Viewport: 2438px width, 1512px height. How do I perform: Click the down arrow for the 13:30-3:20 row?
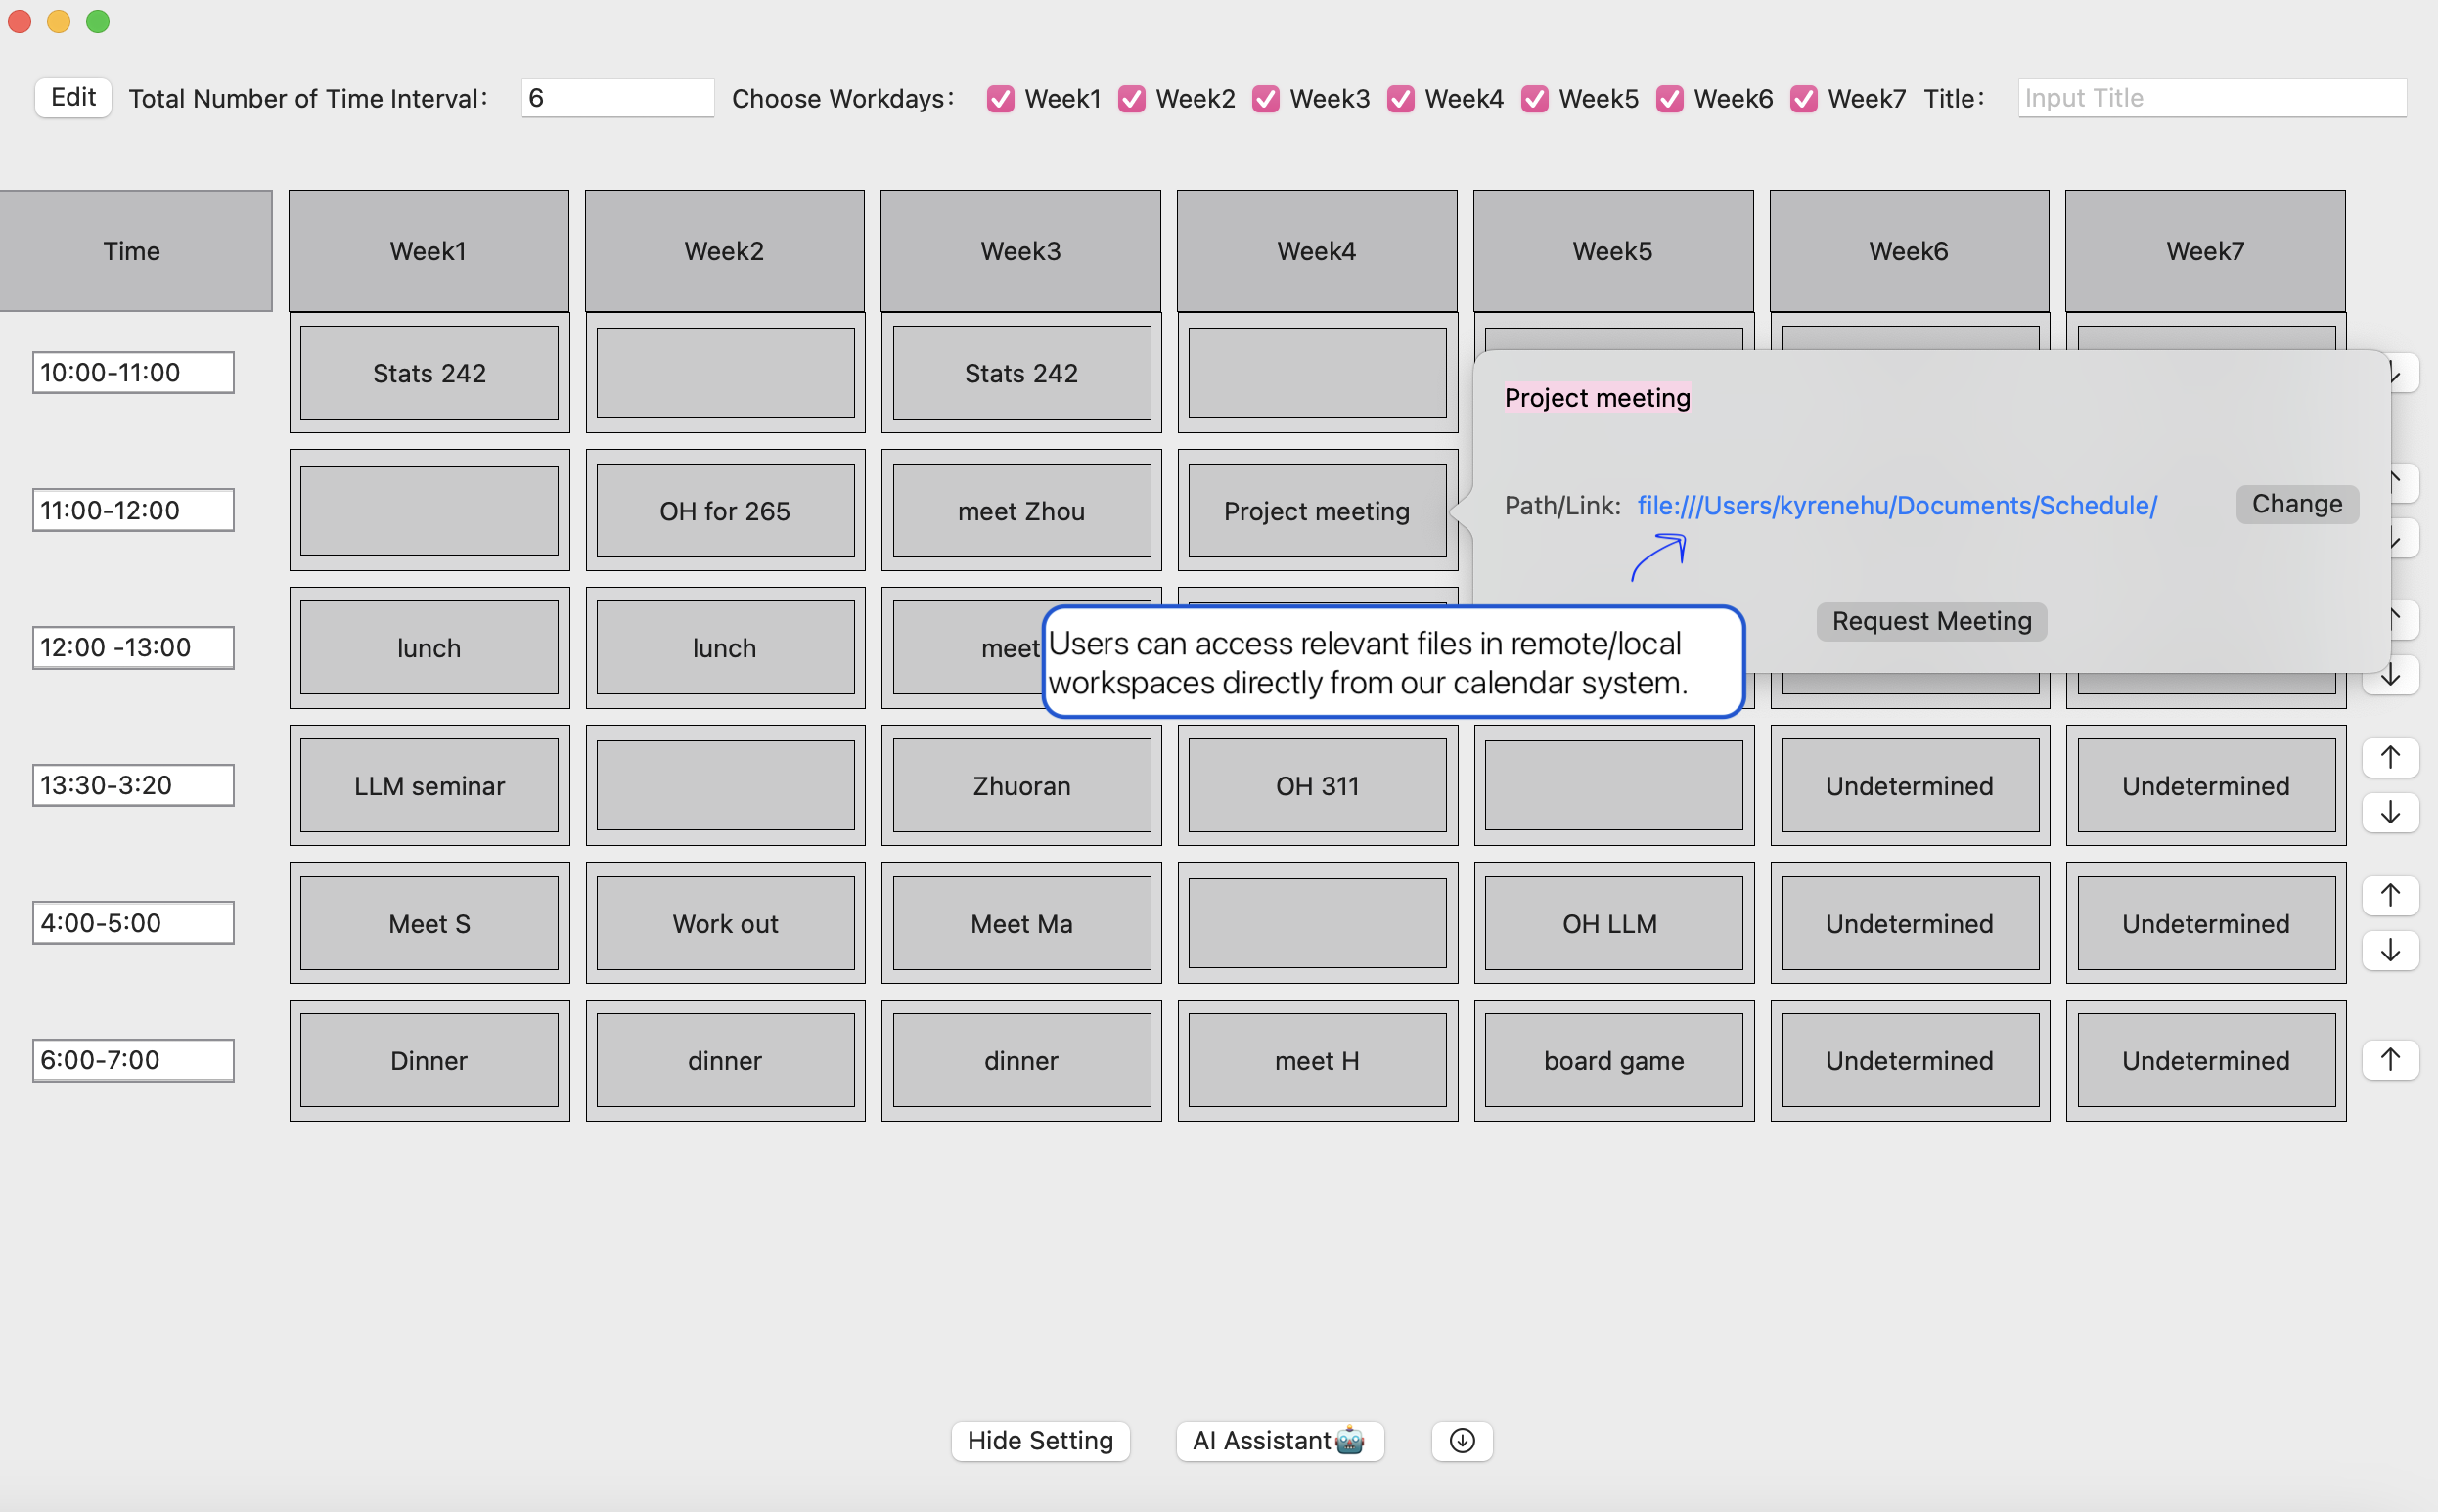[2389, 812]
